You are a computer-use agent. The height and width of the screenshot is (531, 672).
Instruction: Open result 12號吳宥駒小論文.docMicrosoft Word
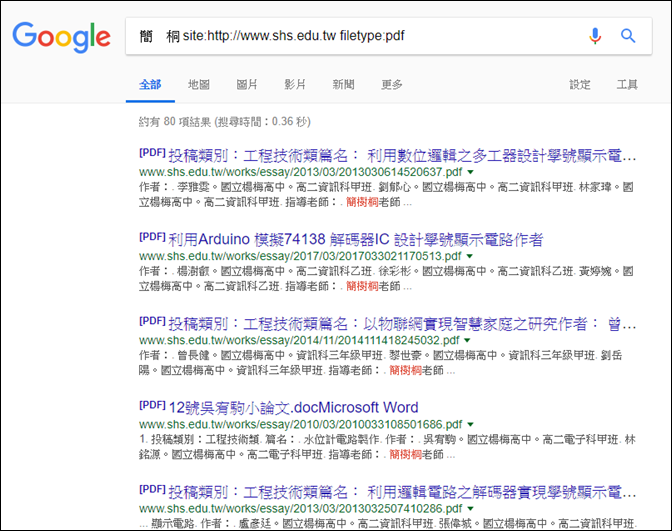coord(293,408)
